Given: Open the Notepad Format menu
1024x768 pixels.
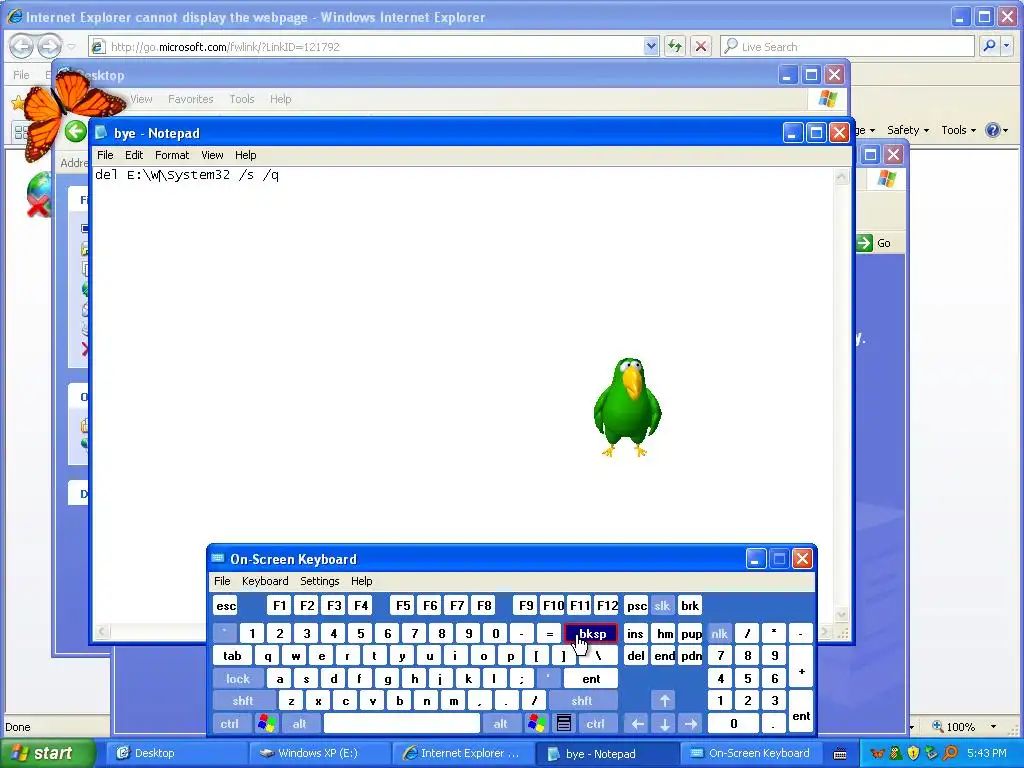Looking at the screenshot, I should click(172, 155).
